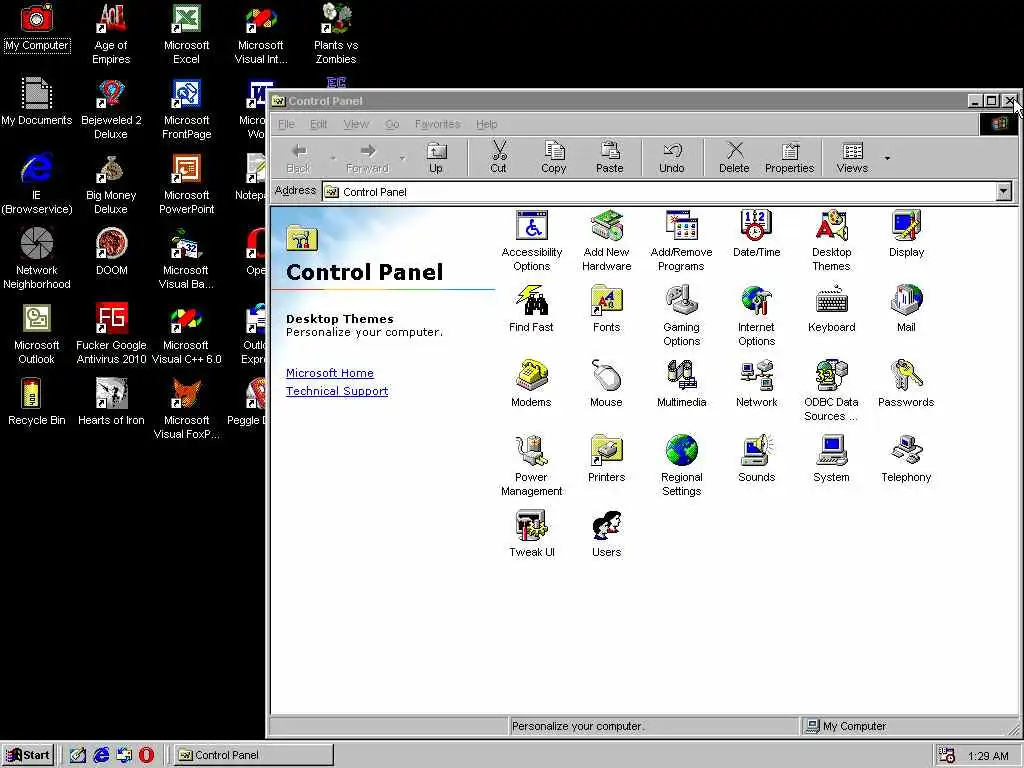
Task: Select the Modems icon
Action: click(531, 384)
